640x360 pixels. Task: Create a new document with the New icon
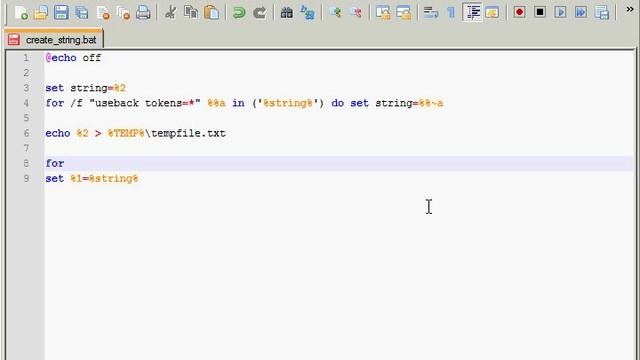[21, 13]
